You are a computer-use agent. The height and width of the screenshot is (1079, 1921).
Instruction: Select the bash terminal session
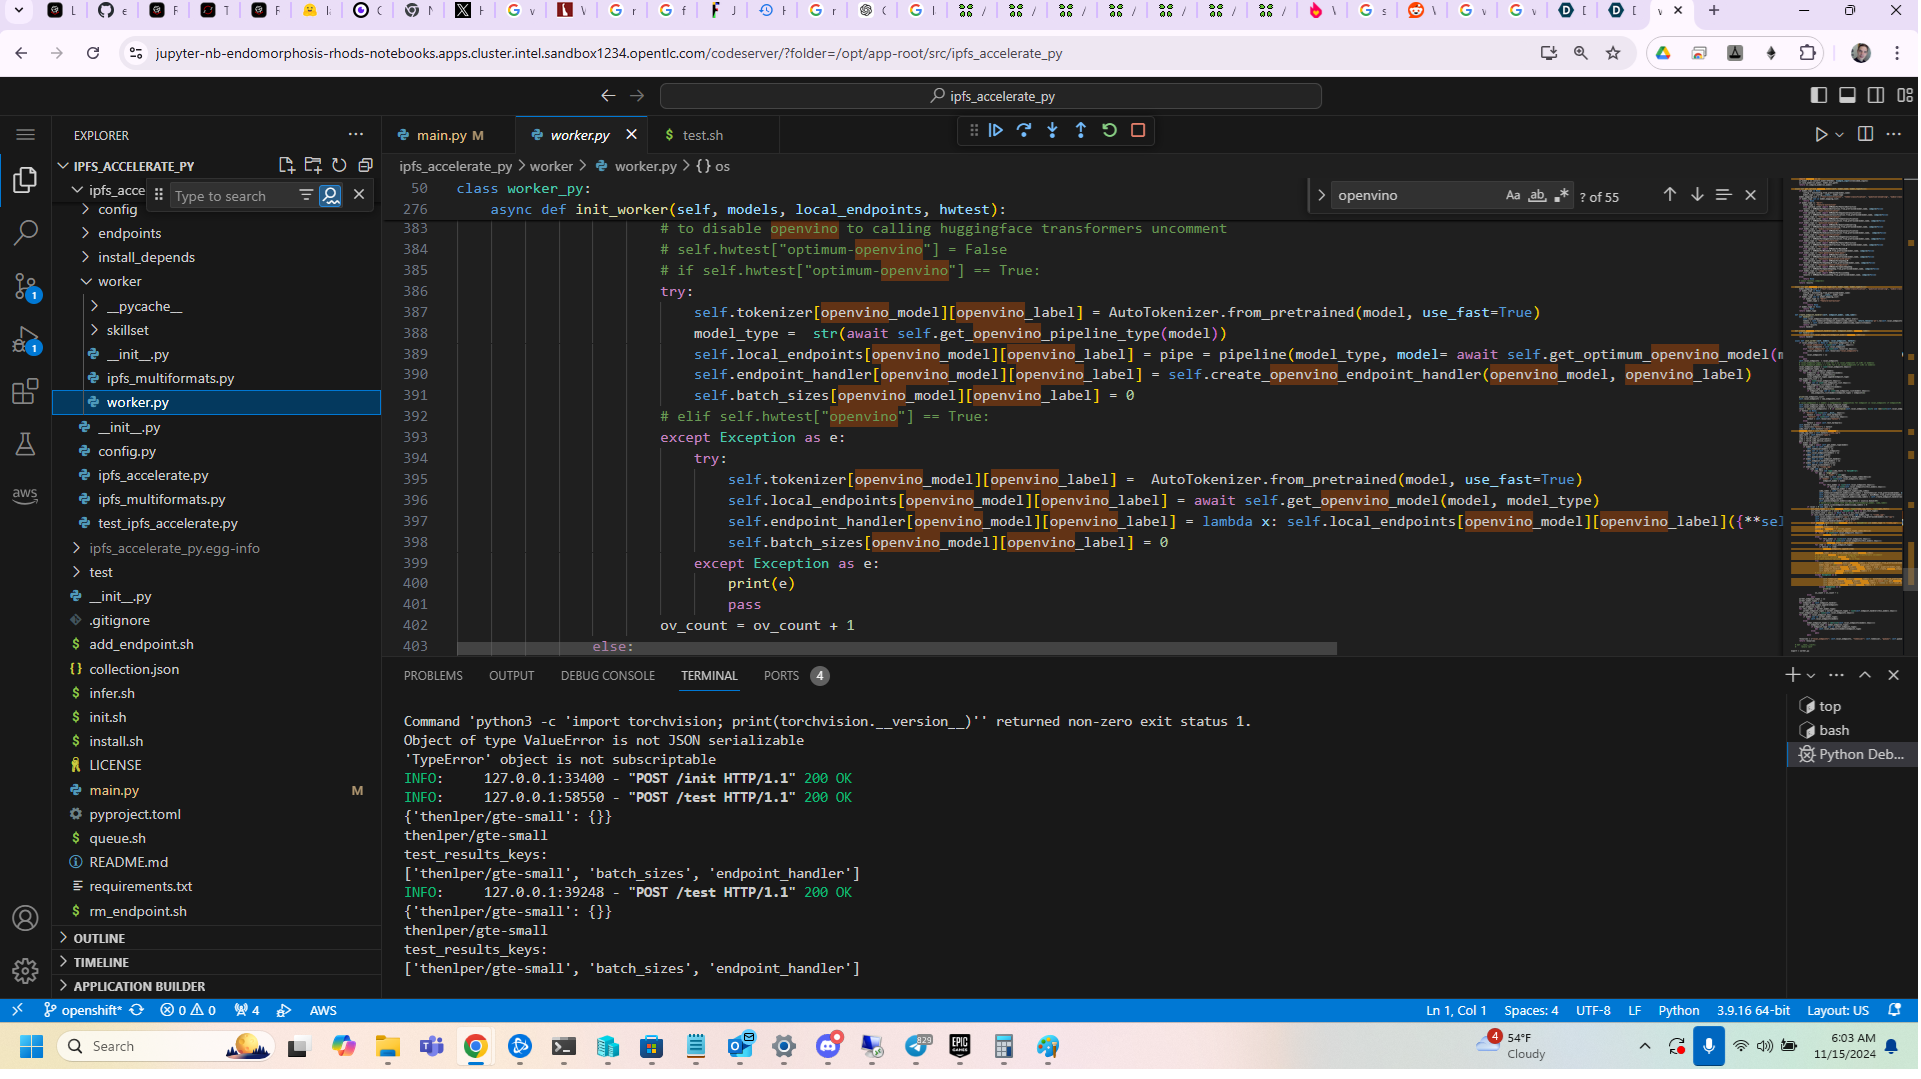pyautogui.click(x=1834, y=732)
